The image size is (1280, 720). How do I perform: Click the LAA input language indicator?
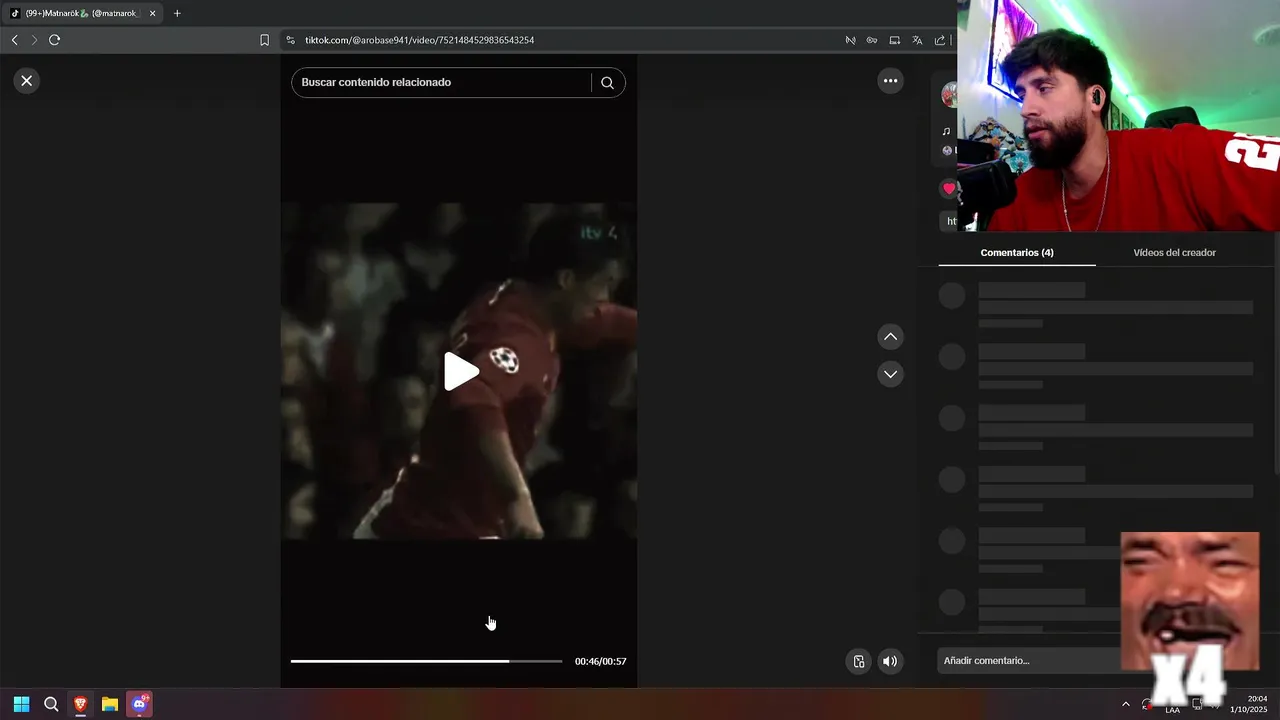pos(1172,710)
